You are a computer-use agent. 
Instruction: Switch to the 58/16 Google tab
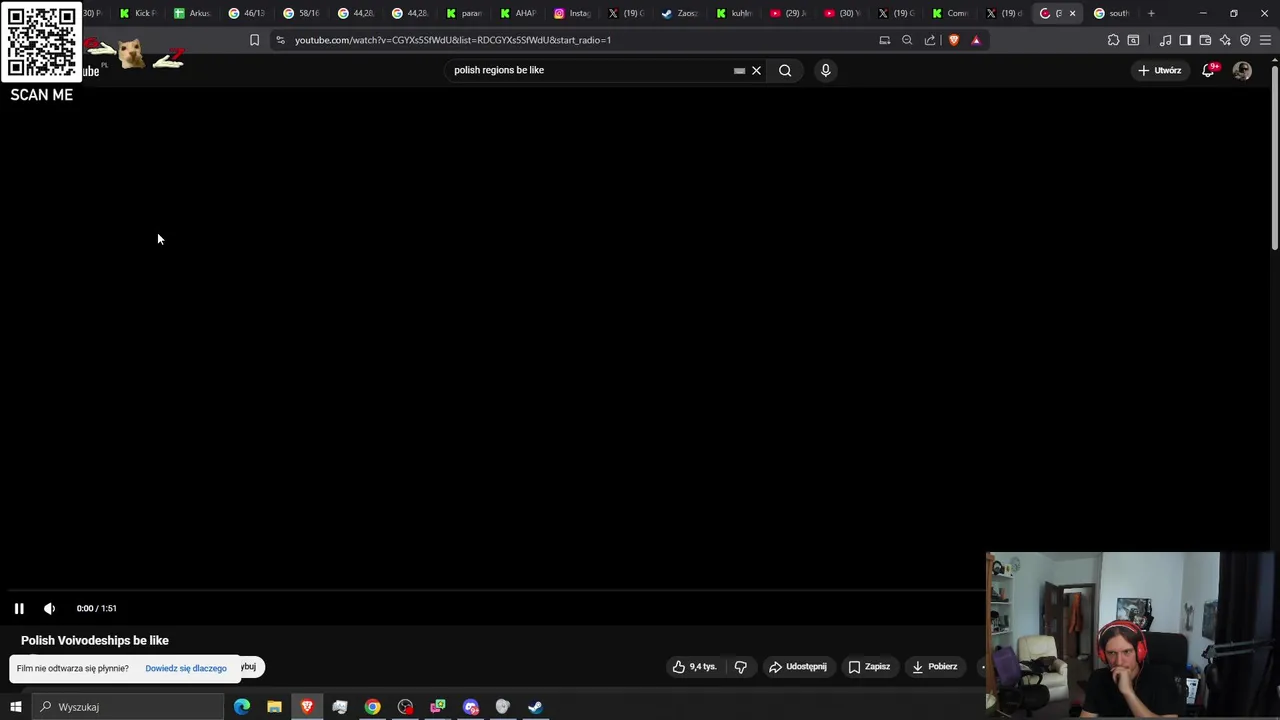(x=301, y=13)
